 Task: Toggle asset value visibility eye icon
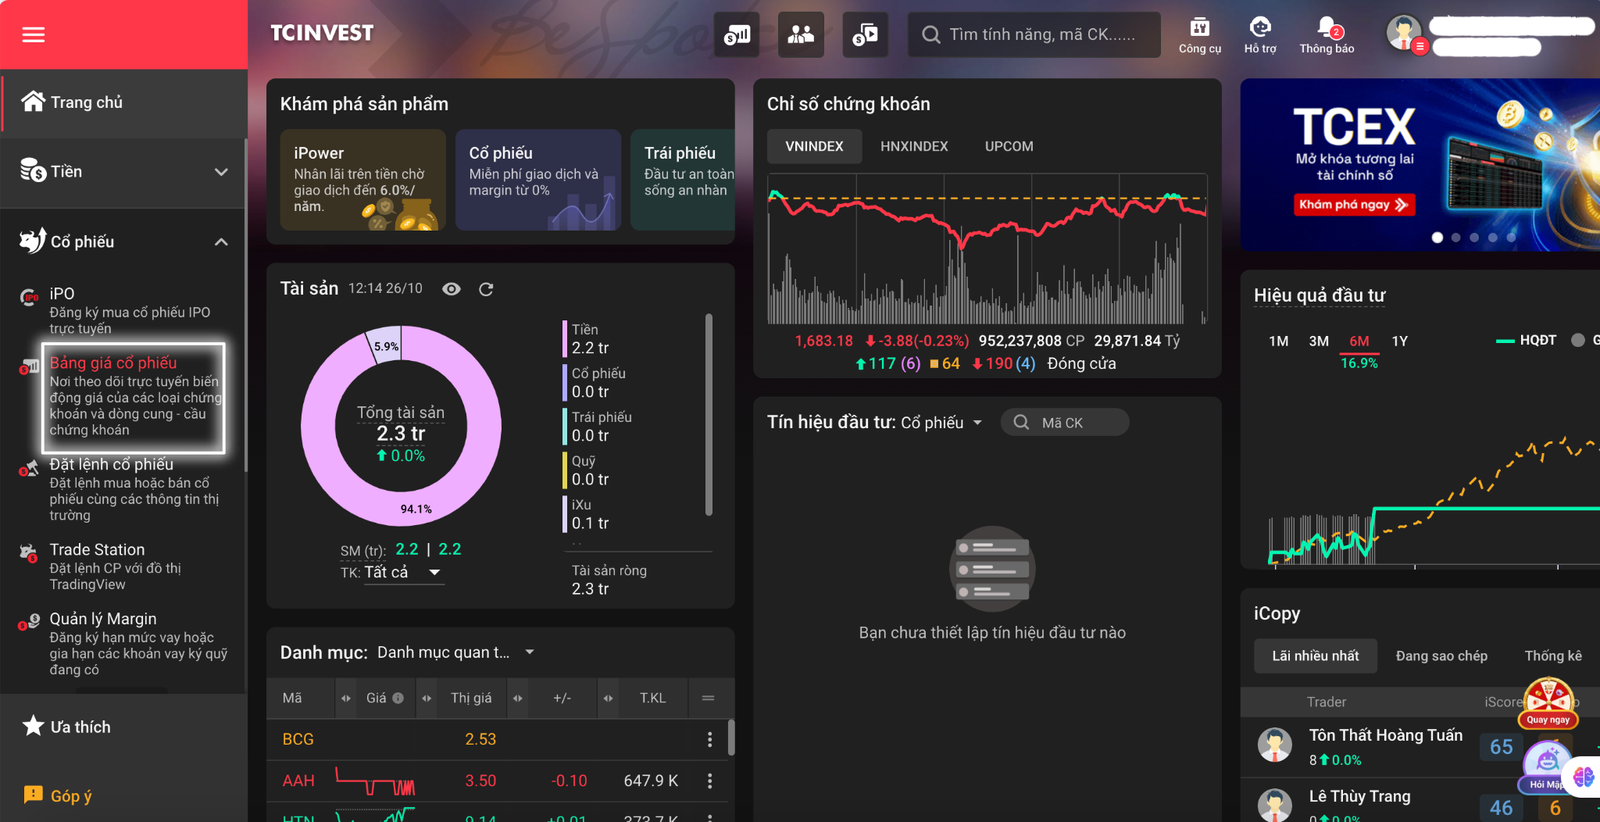(x=452, y=289)
